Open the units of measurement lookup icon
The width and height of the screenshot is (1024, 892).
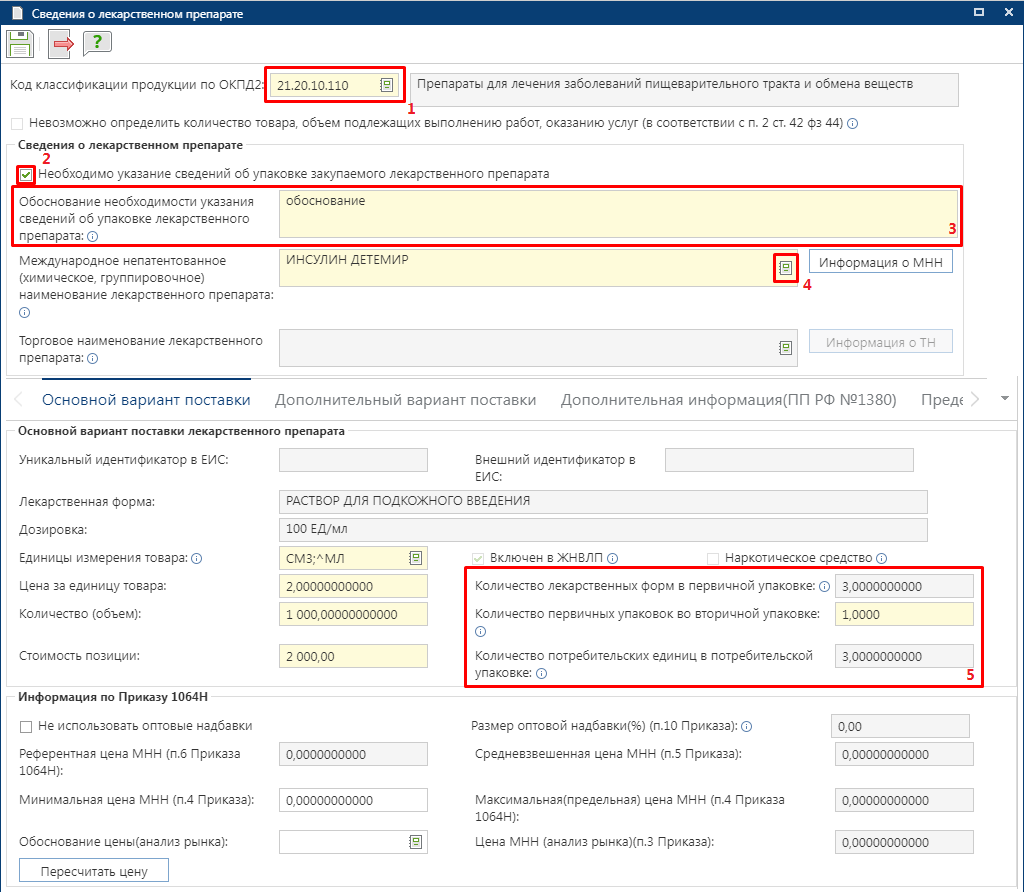[x=415, y=558]
